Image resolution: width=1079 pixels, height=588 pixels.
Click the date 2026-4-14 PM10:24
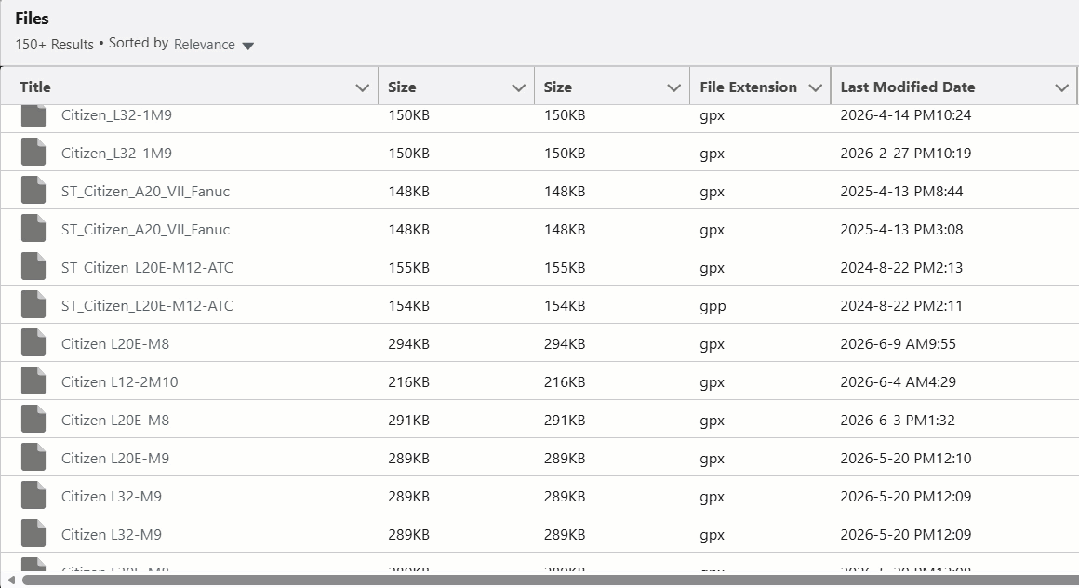coord(906,115)
